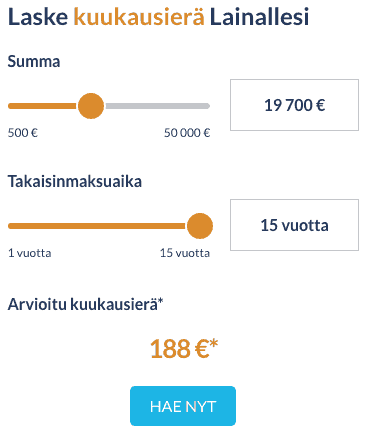This screenshot has height=437, width=365.
Task: Click the Takaisinmaksuaika label
Action: (x=75, y=182)
